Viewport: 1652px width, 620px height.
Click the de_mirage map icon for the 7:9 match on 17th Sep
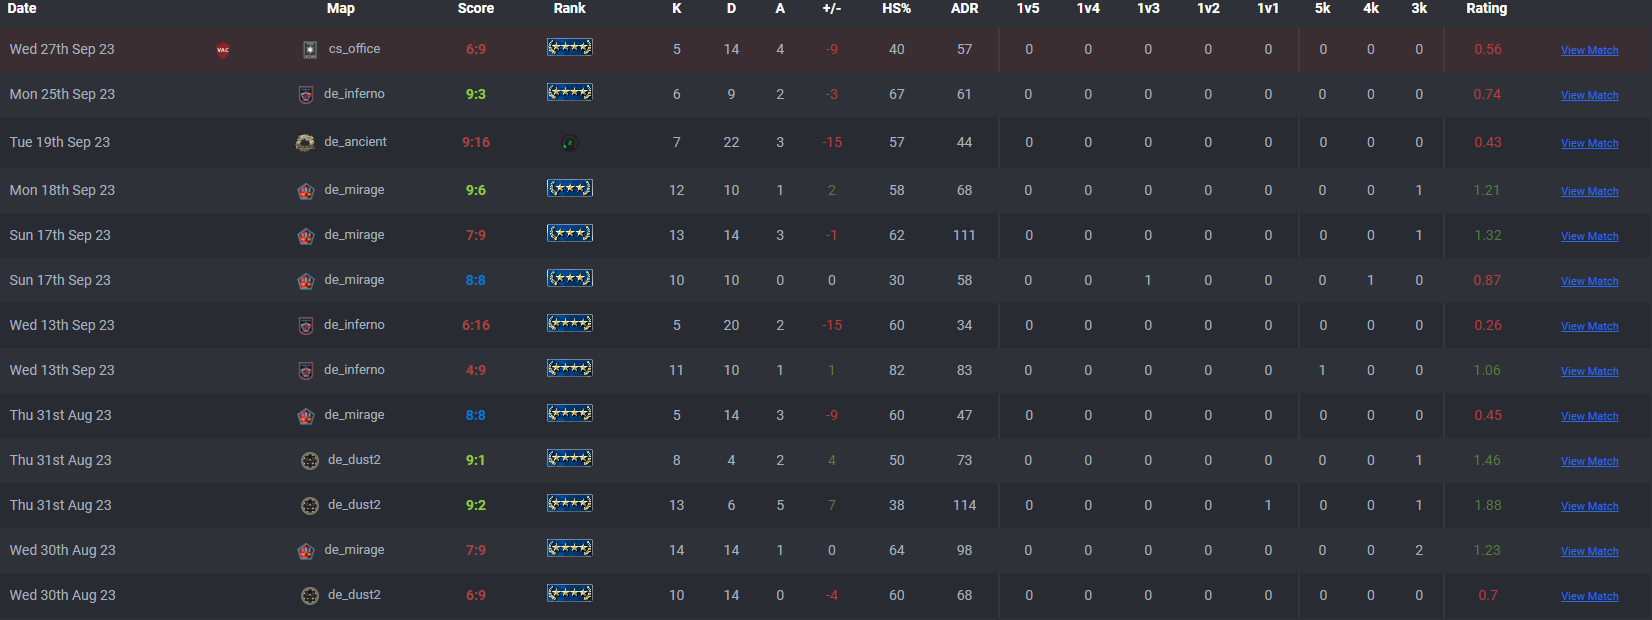click(306, 236)
